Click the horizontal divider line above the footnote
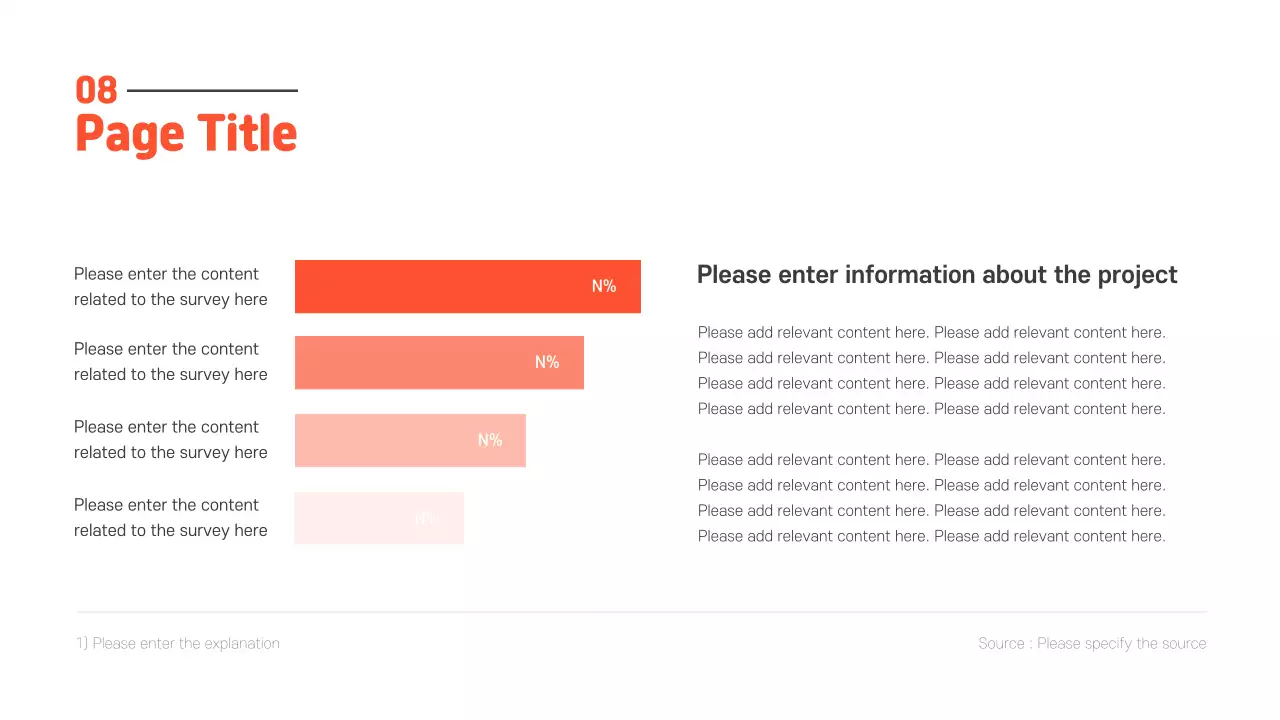Screen dimensions: 1280x720 click(642, 612)
